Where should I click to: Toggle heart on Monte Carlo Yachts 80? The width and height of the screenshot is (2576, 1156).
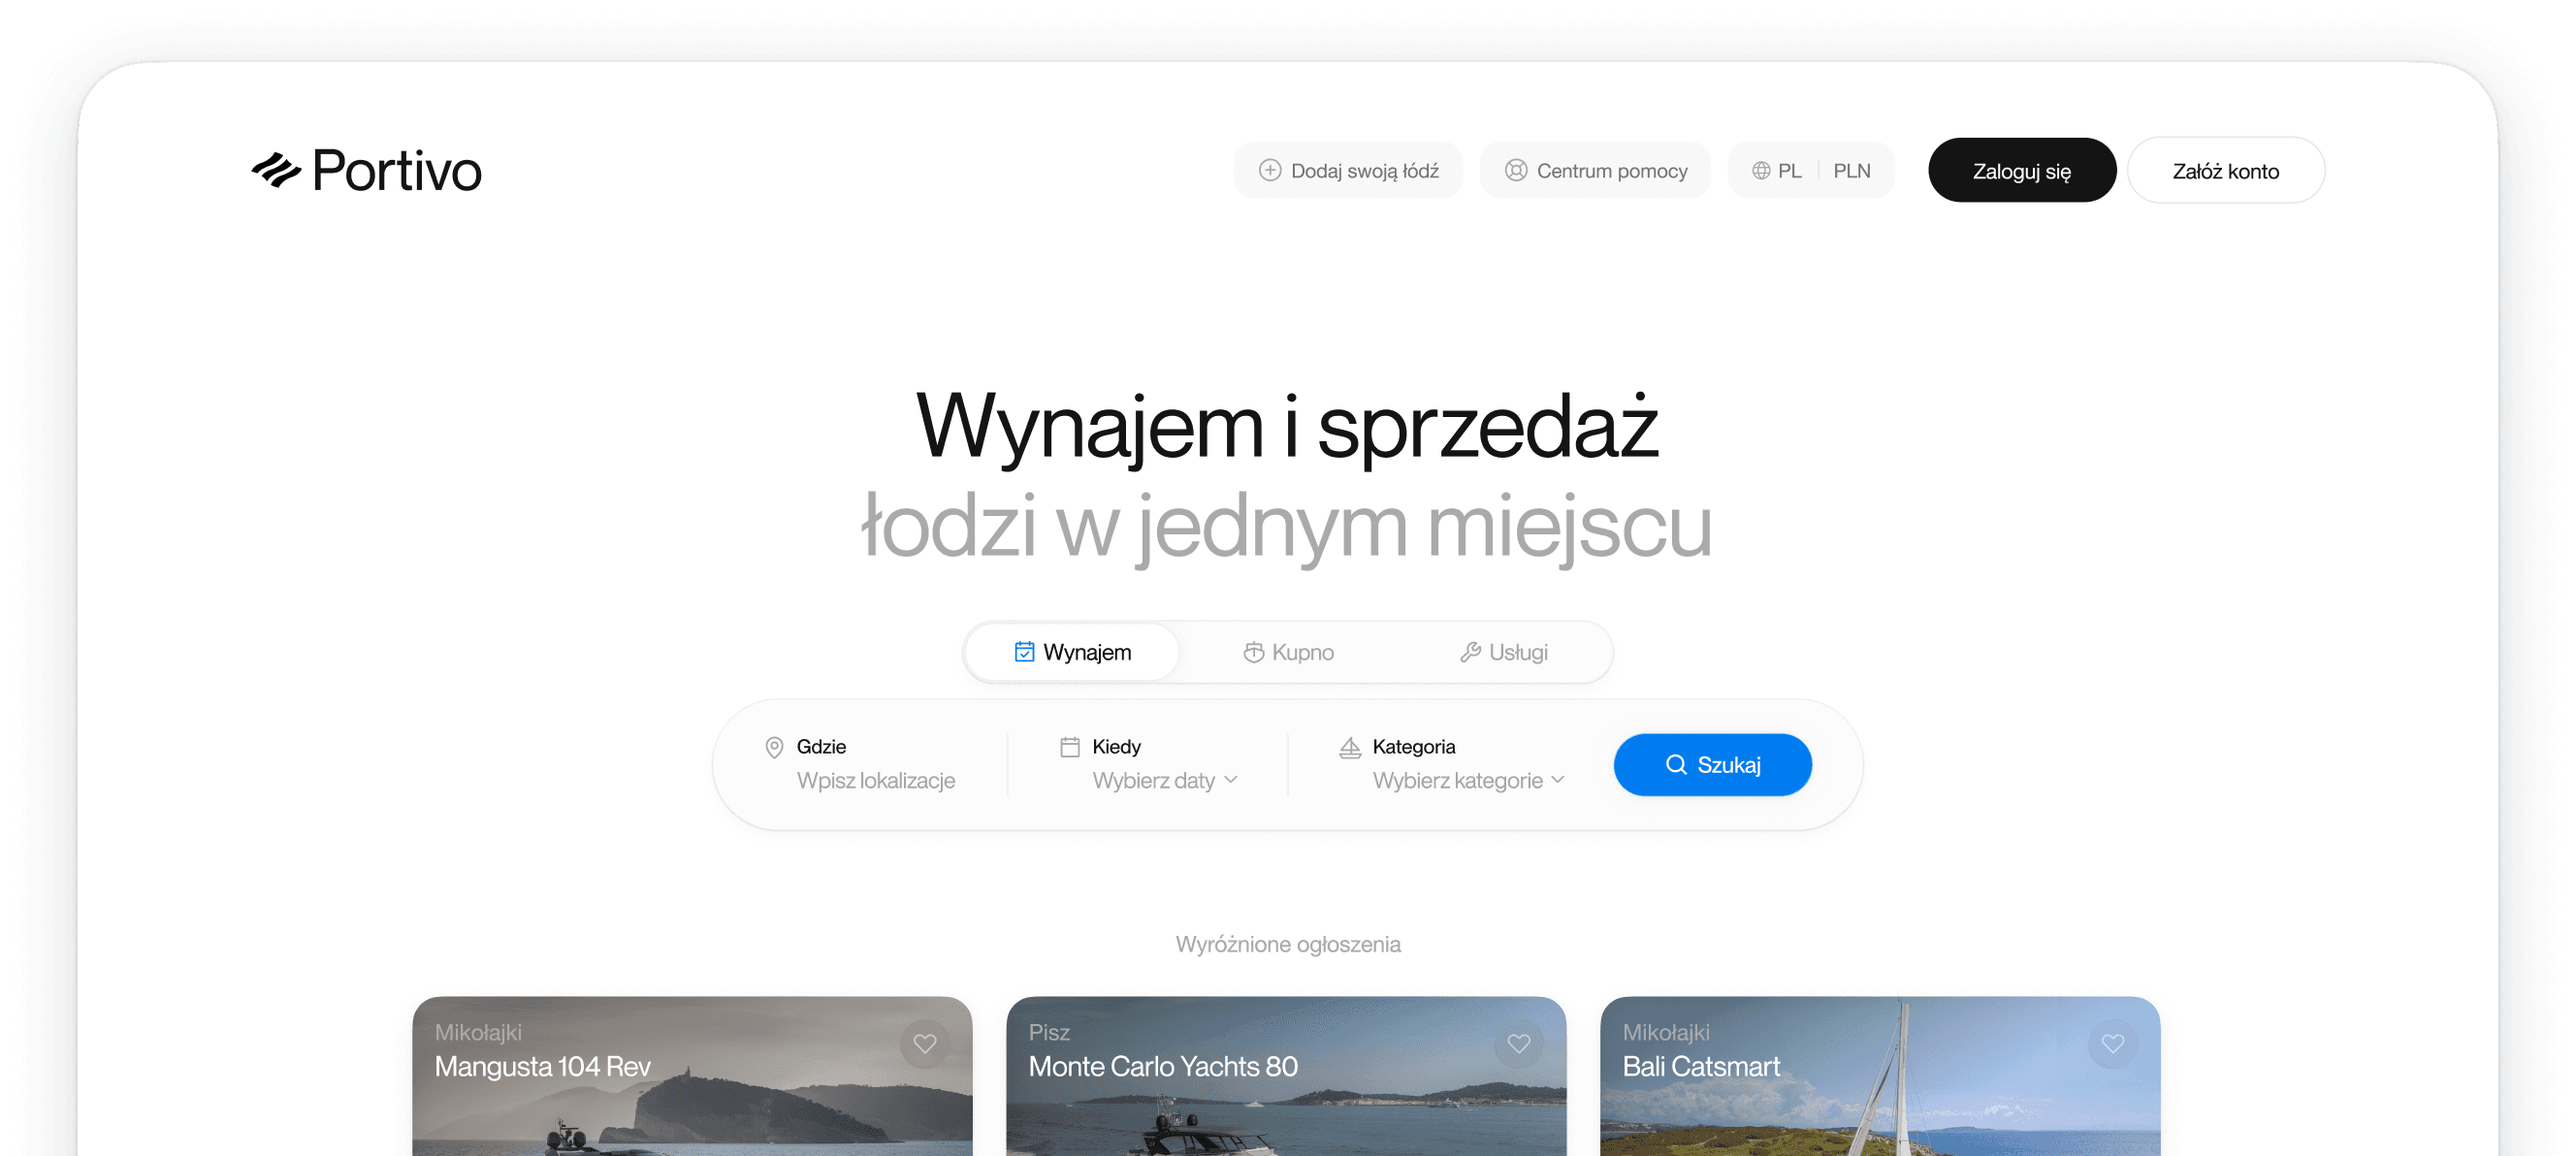(1518, 1043)
